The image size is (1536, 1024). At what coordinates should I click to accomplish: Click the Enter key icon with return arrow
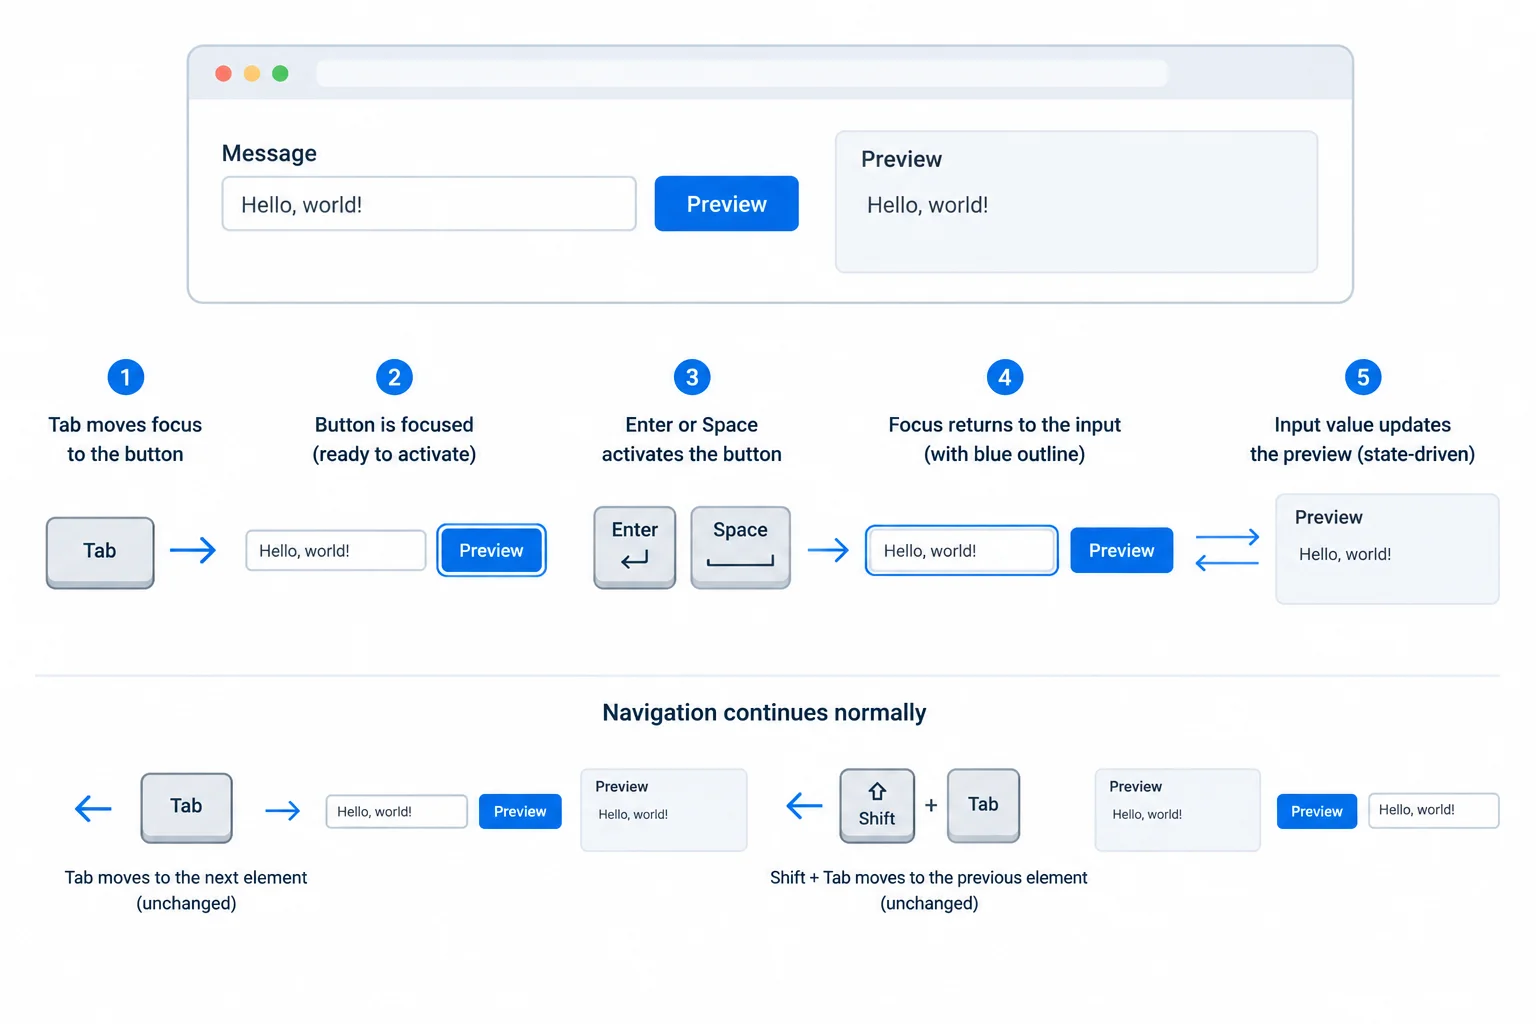pos(635,547)
